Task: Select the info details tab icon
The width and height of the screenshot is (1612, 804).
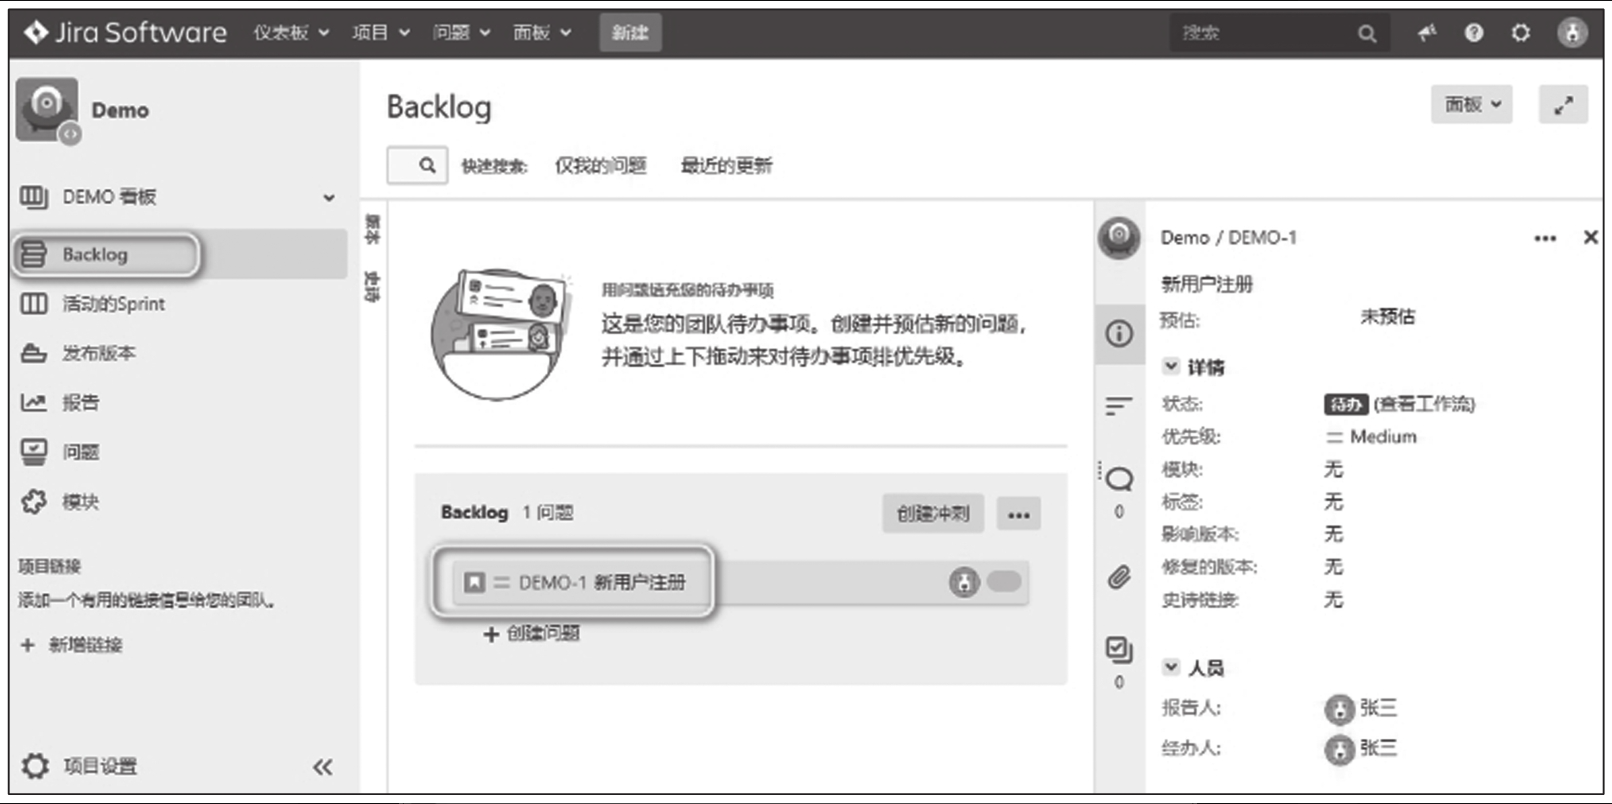Action: (x=1119, y=333)
